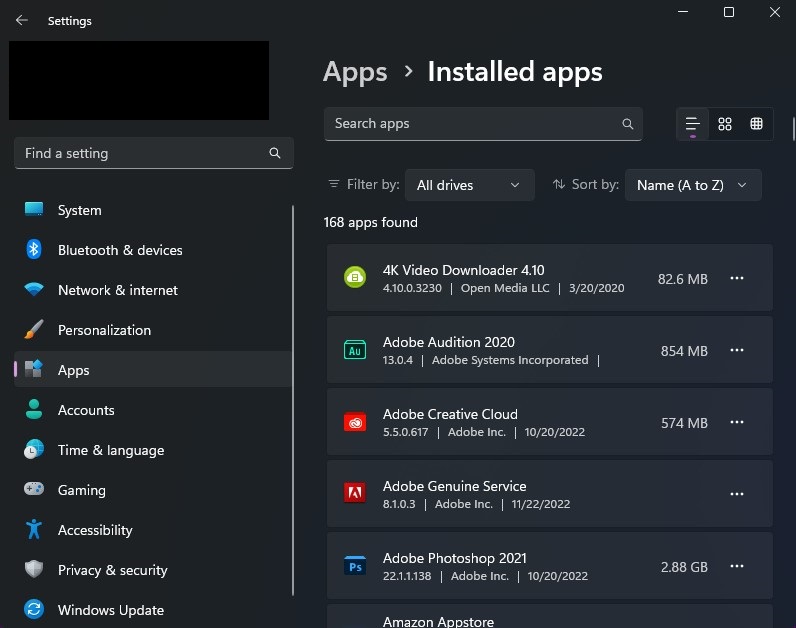Open Windows Update page
The width and height of the screenshot is (796, 628).
point(152,610)
